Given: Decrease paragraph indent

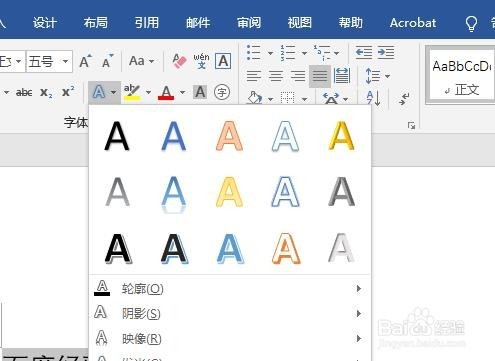Looking at the screenshot, I should pos(364,52).
